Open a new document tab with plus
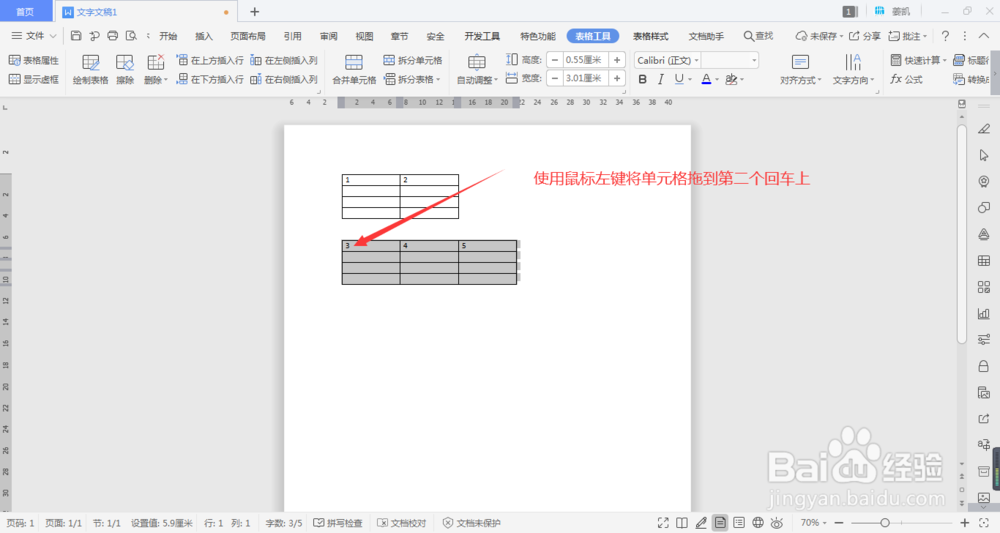This screenshot has height=533, width=1000. tap(254, 11)
